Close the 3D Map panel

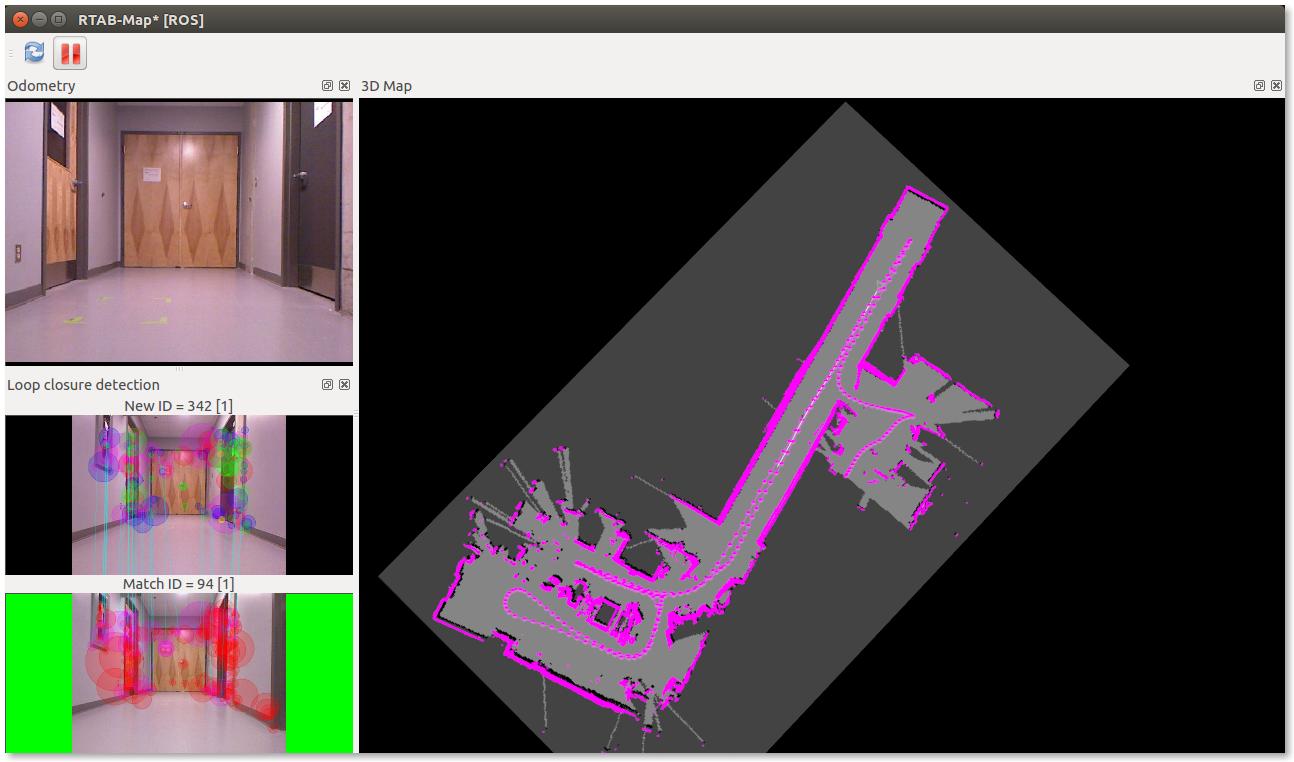[x=1276, y=86]
